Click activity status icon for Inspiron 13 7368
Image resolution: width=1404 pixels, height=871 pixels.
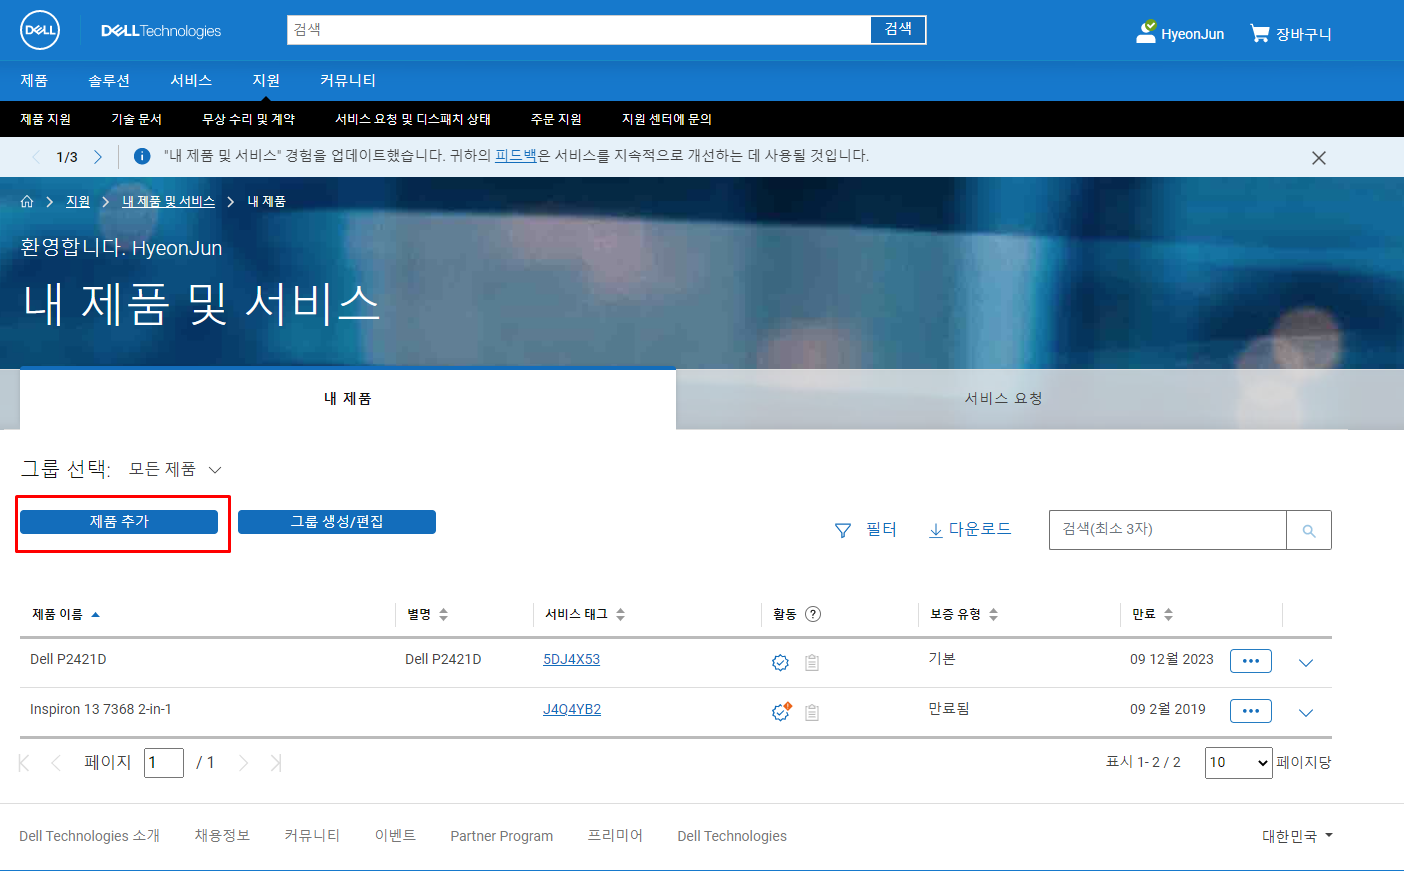781,711
